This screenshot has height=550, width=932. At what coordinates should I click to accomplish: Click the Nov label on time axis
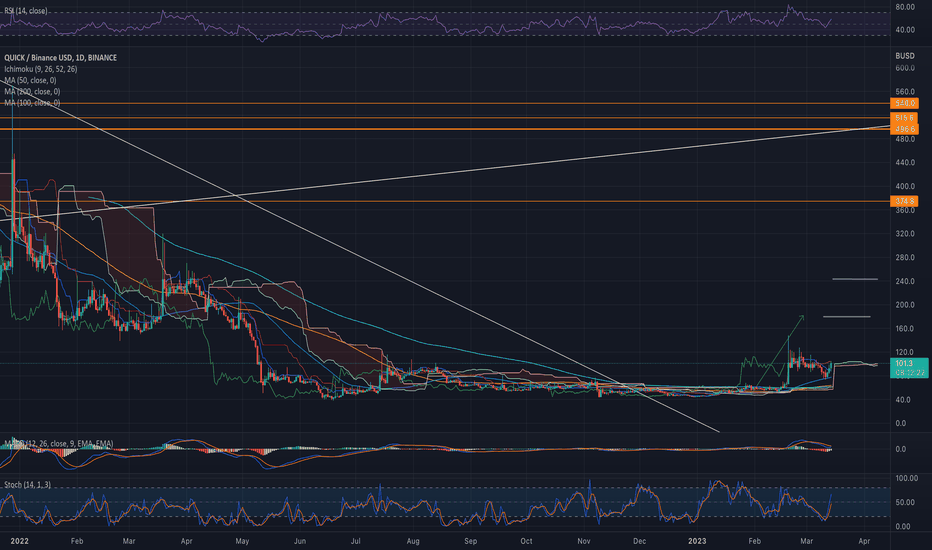tap(584, 541)
